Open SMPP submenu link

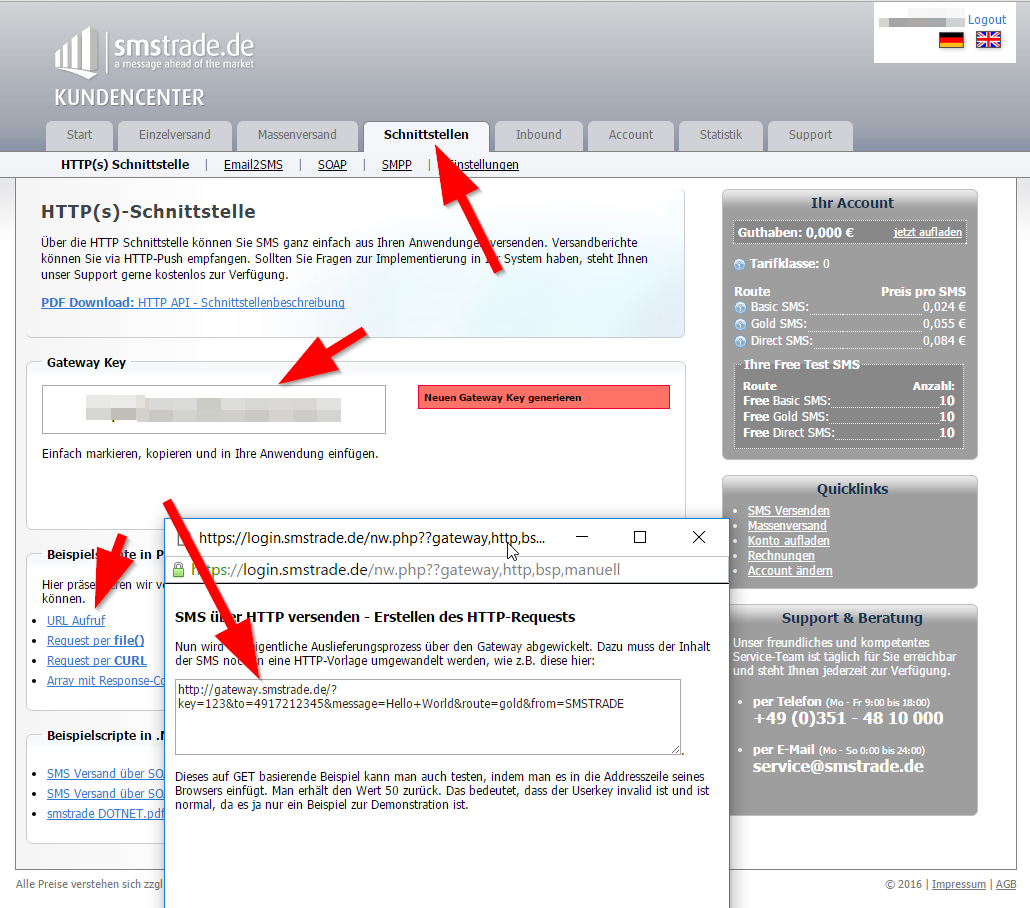coord(397,165)
